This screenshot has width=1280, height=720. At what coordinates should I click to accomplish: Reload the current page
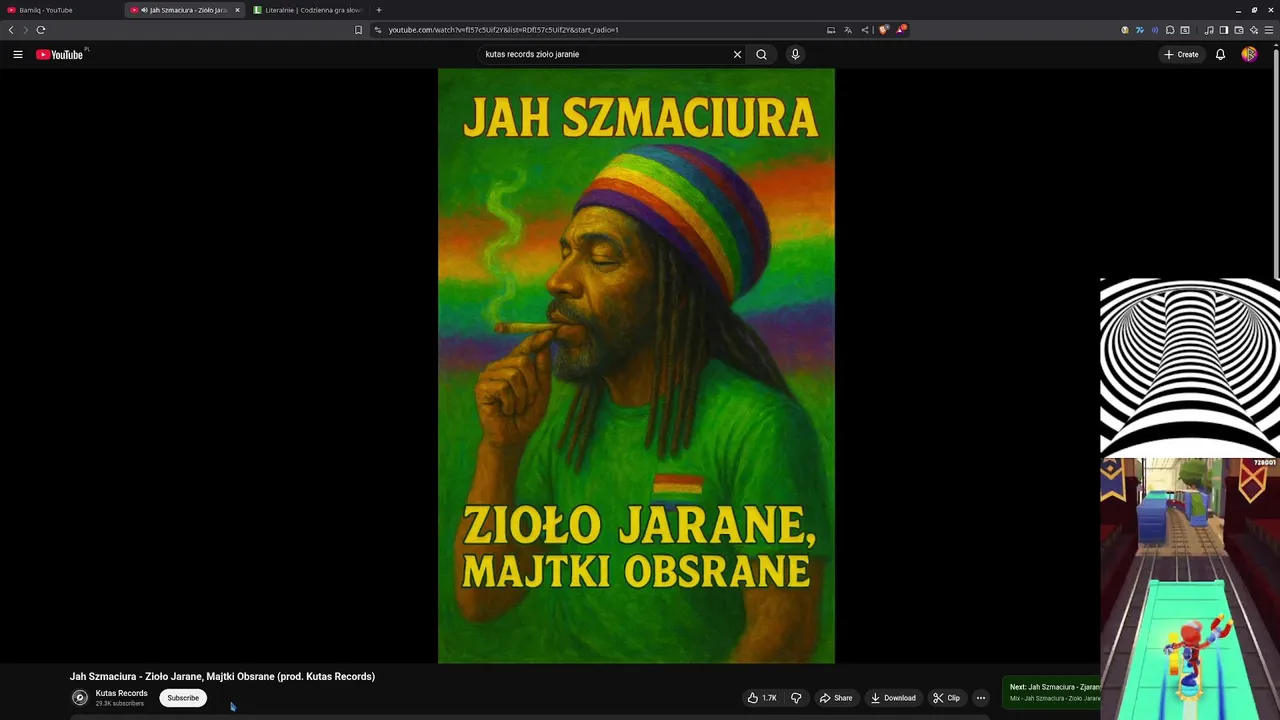pos(41,30)
